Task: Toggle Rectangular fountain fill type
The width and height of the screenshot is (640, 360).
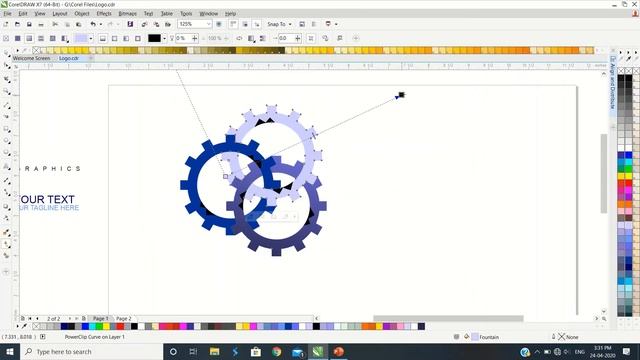Action: pyautogui.click(x=138, y=38)
